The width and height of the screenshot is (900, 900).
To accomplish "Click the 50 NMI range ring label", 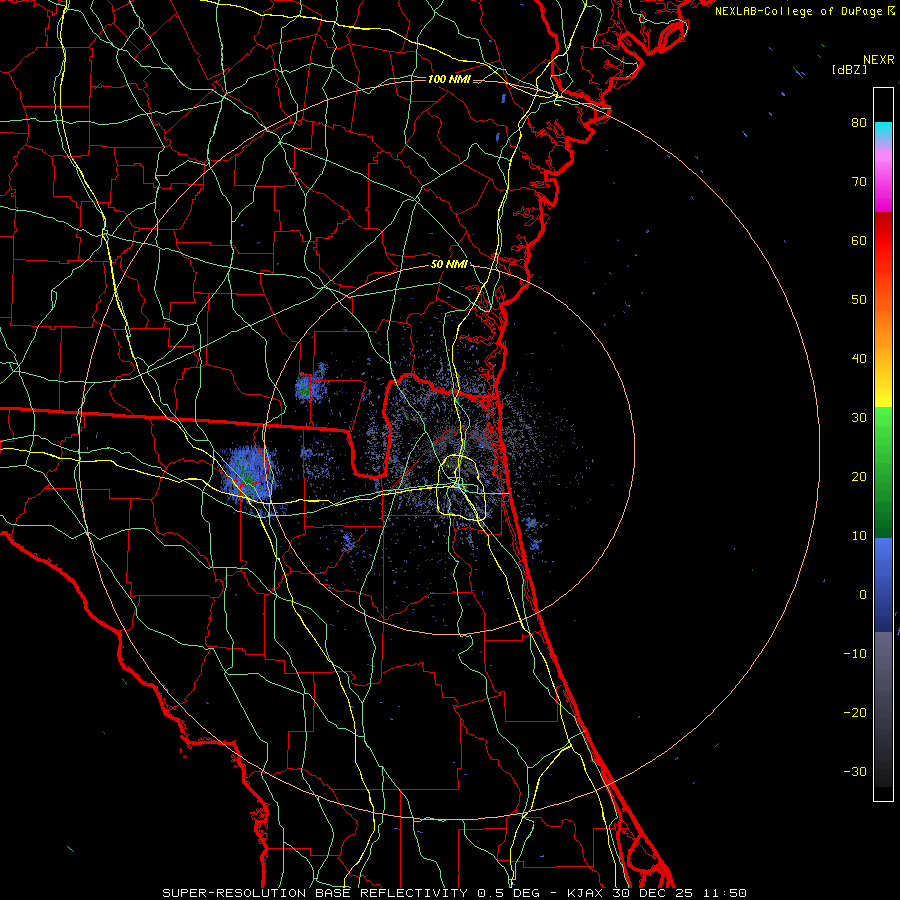I will pos(449,264).
